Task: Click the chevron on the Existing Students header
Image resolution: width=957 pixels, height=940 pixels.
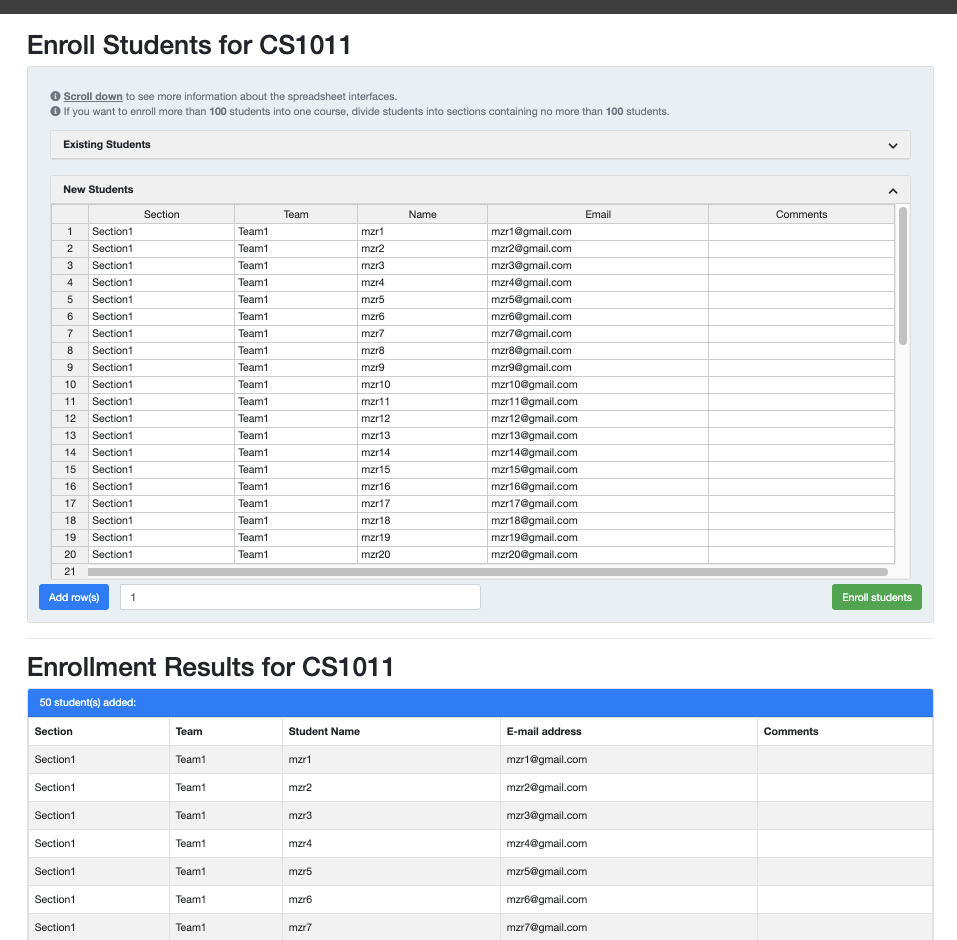Action: tap(892, 145)
